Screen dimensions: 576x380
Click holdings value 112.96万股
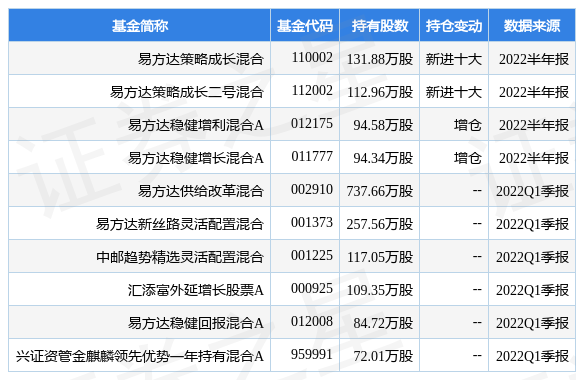(380, 92)
